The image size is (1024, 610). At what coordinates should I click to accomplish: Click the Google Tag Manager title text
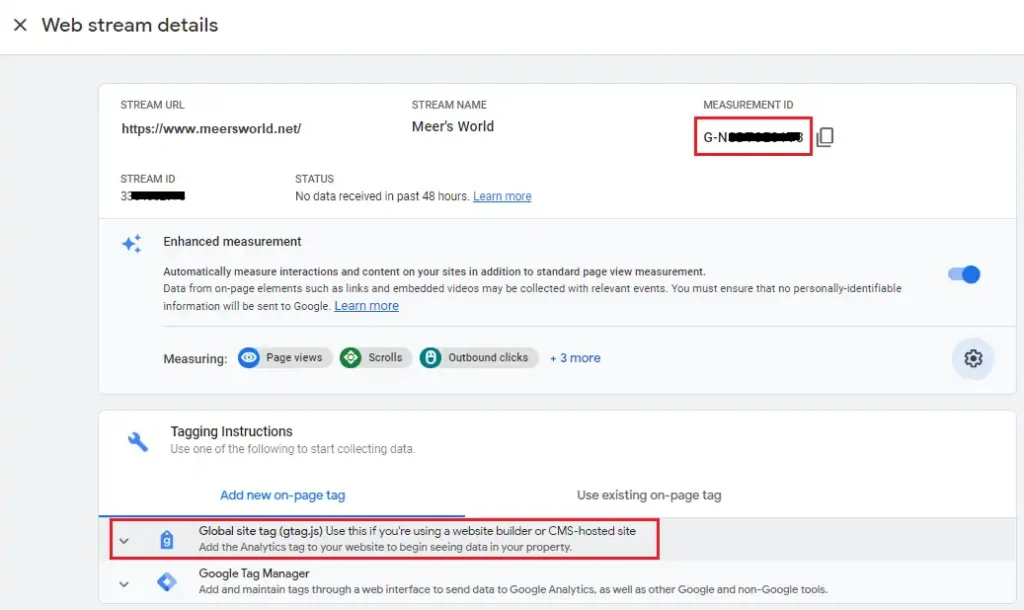pyautogui.click(x=254, y=573)
